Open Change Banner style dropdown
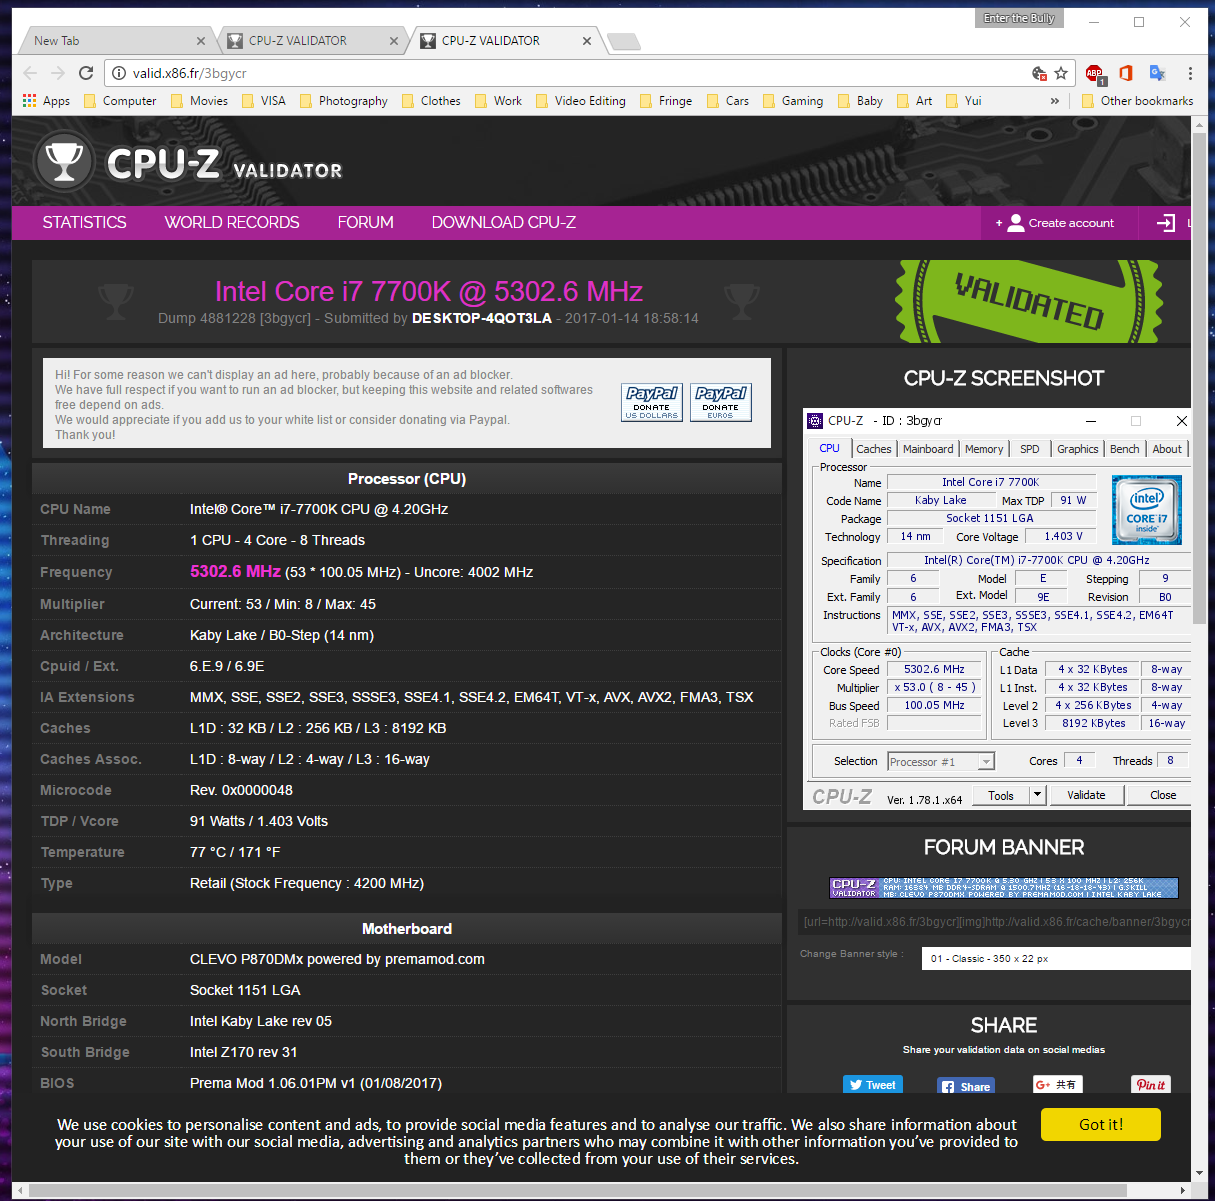1215x1201 pixels. pyautogui.click(x=1056, y=958)
